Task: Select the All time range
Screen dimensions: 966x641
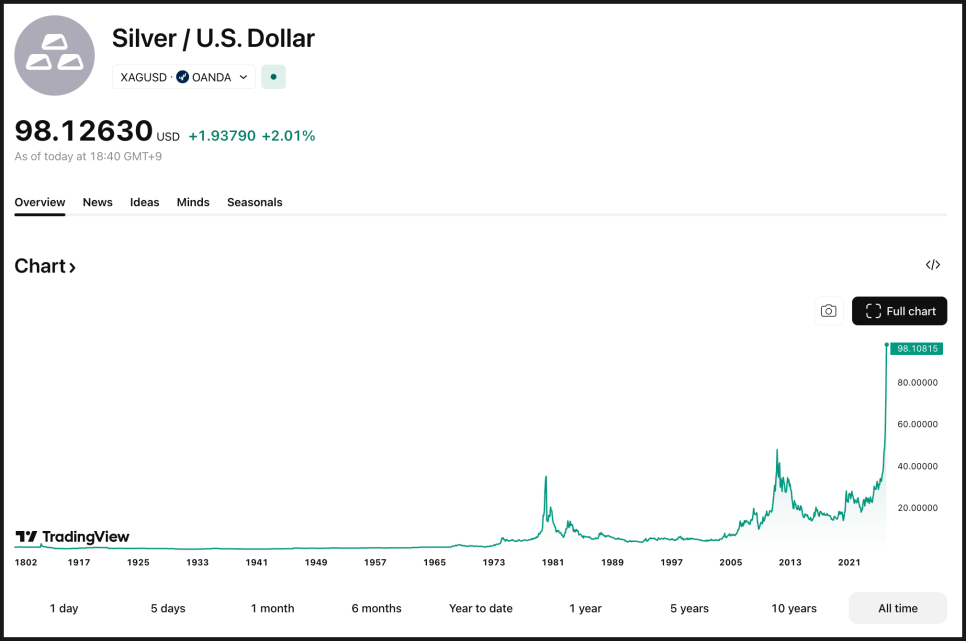Action: (898, 608)
